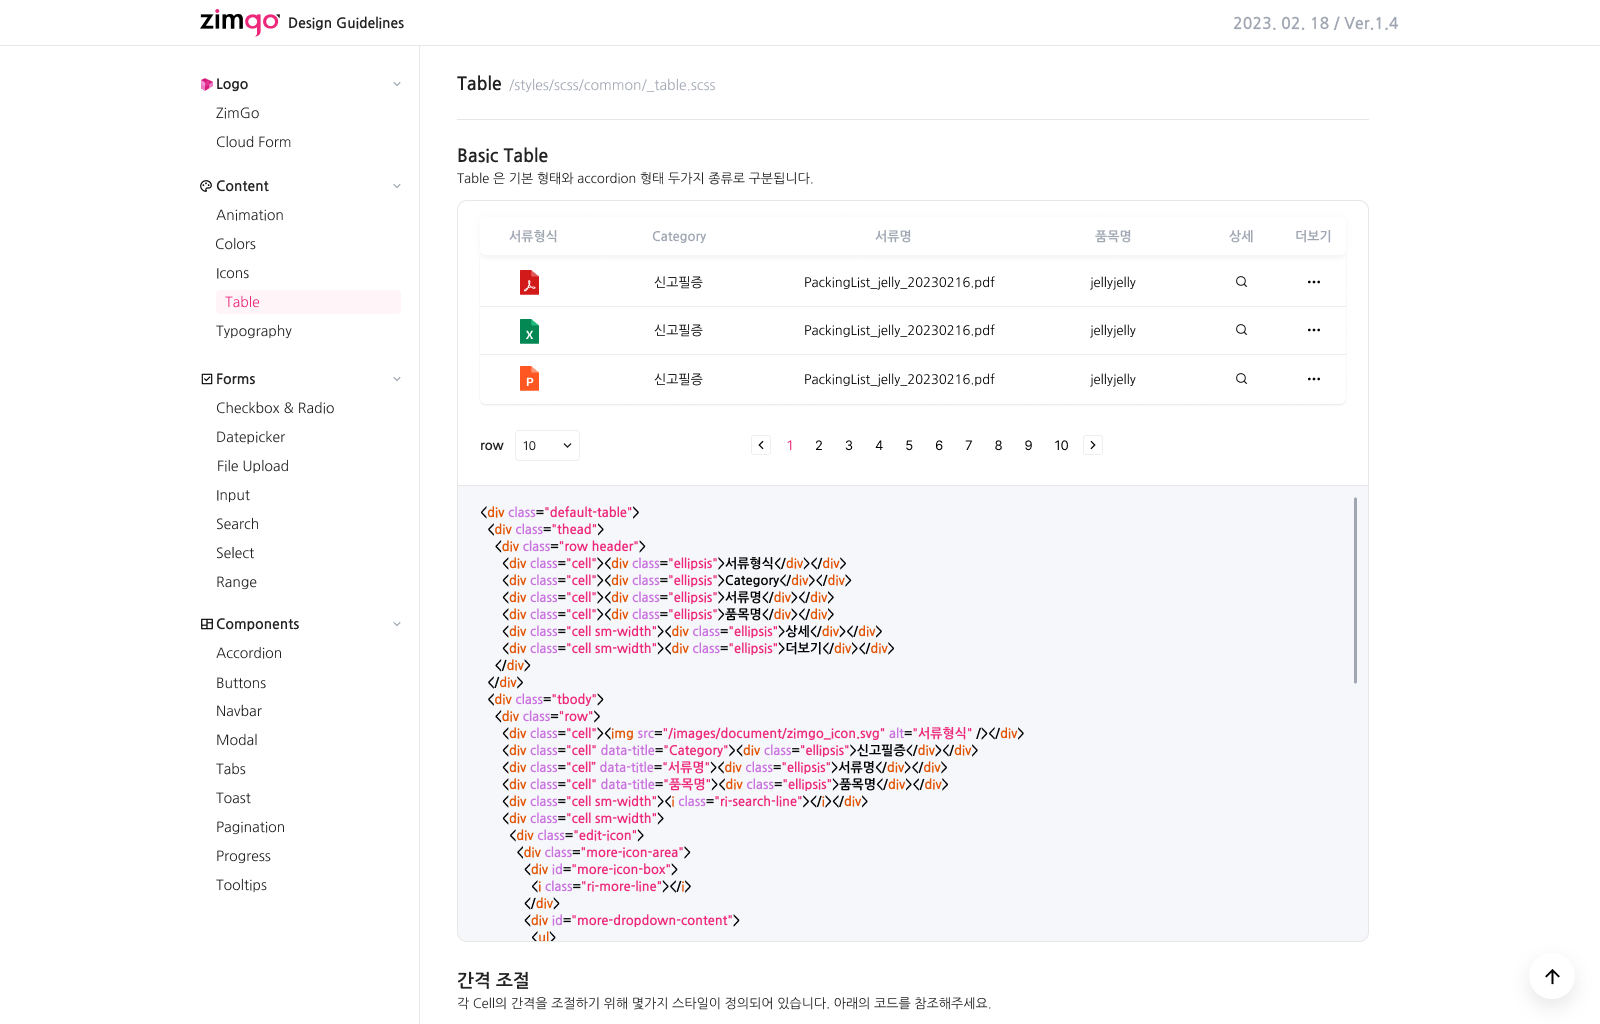
Task: Open the row count dropdown
Action: tap(547, 446)
